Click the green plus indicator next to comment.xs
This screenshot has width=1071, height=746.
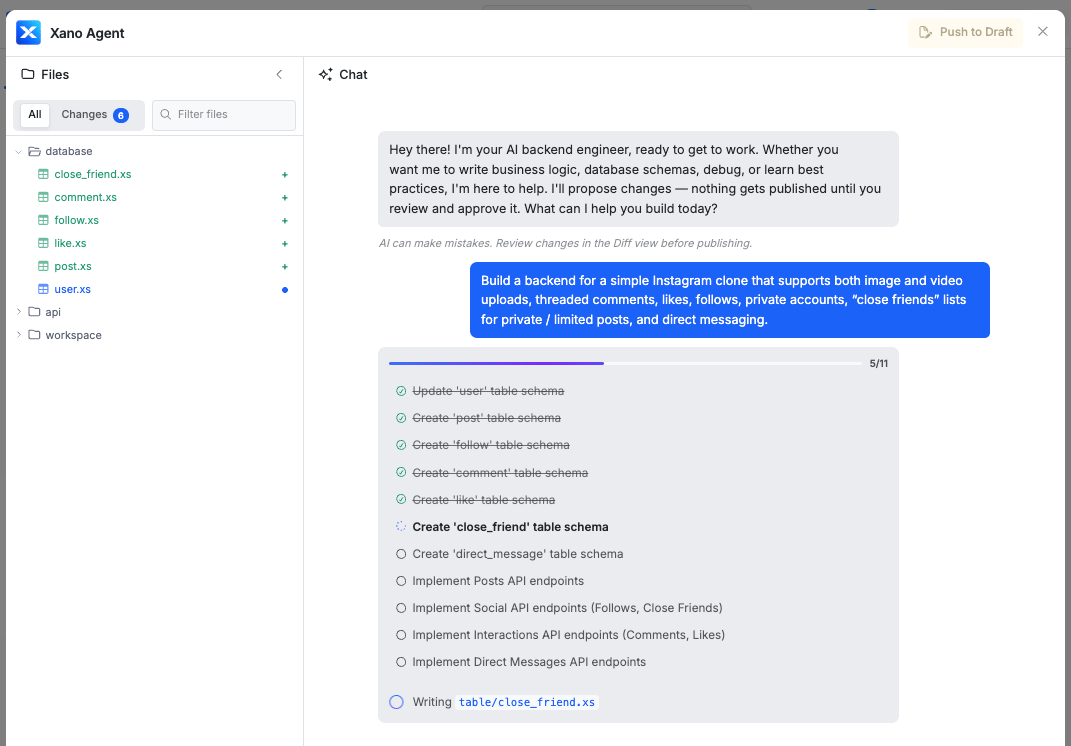[285, 198]
